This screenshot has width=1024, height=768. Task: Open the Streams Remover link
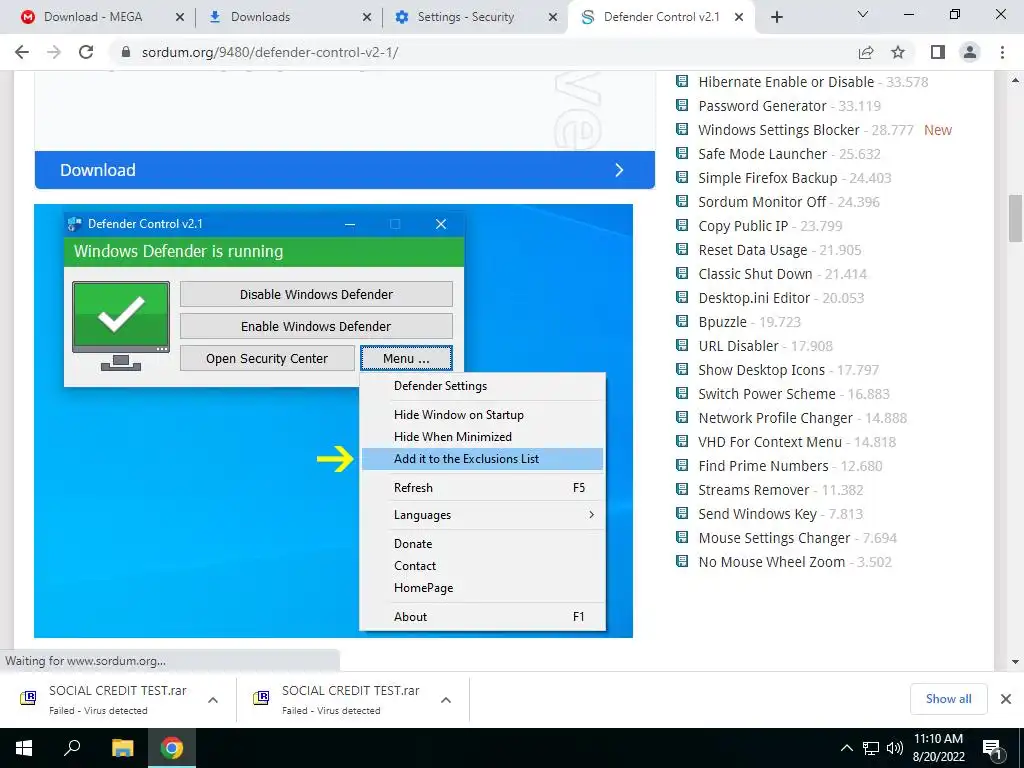tap(754, 490)
